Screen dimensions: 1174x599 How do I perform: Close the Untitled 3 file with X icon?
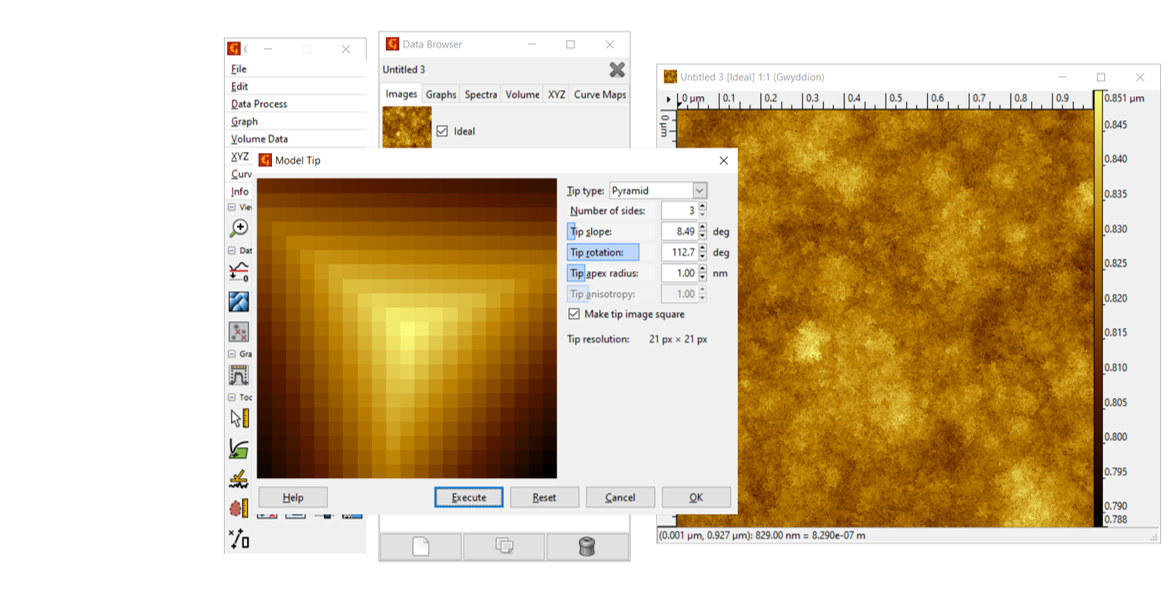617,69
